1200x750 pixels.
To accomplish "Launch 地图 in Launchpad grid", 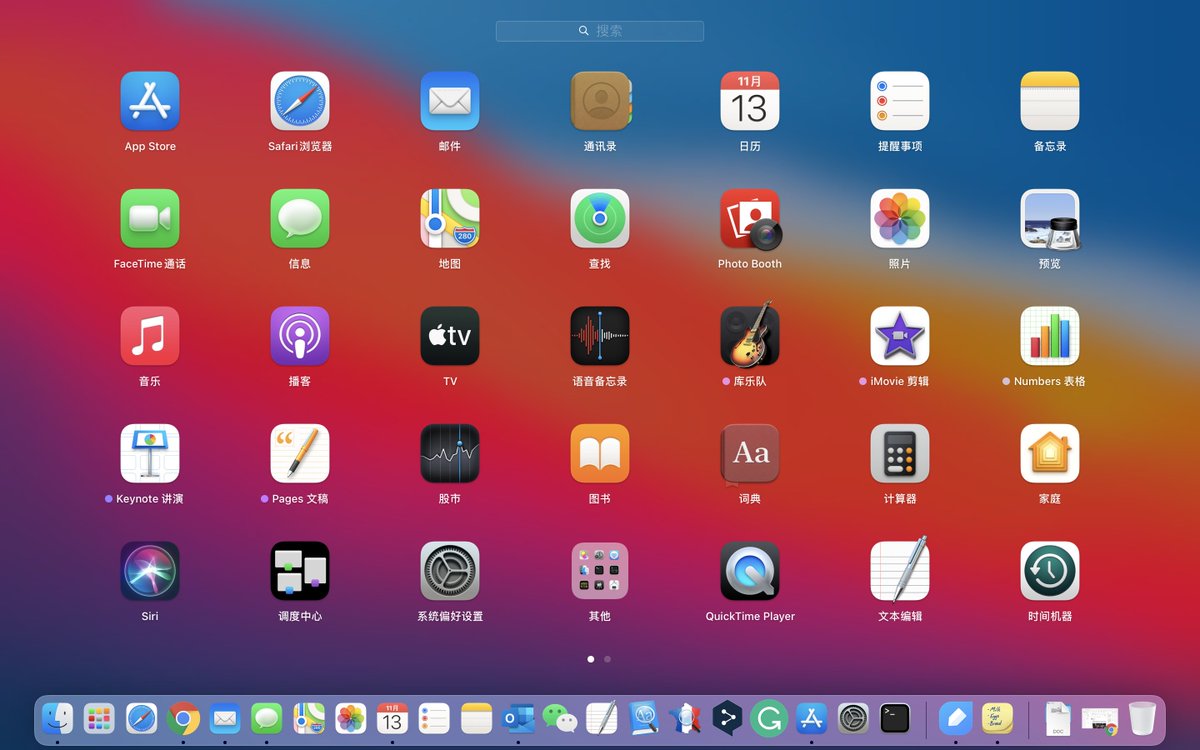I will tap(450, 218).
